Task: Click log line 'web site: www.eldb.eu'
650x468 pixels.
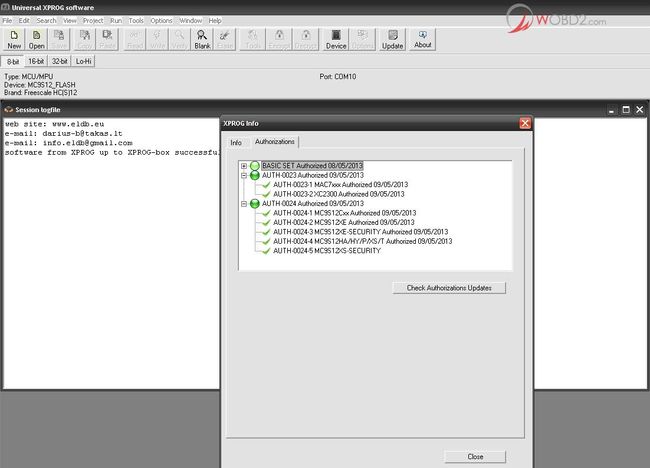Action: [55, 124]
